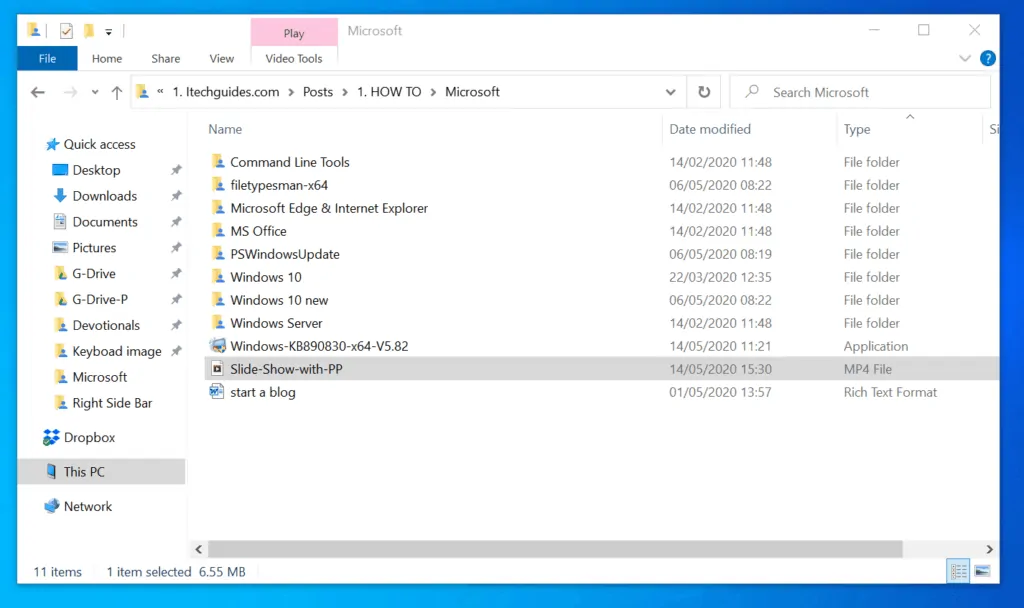Image resolution: width=1024 pixels, height=608 pixels.
Task: Open the address bar history dropdown
Action: click(x=671, y=91)
